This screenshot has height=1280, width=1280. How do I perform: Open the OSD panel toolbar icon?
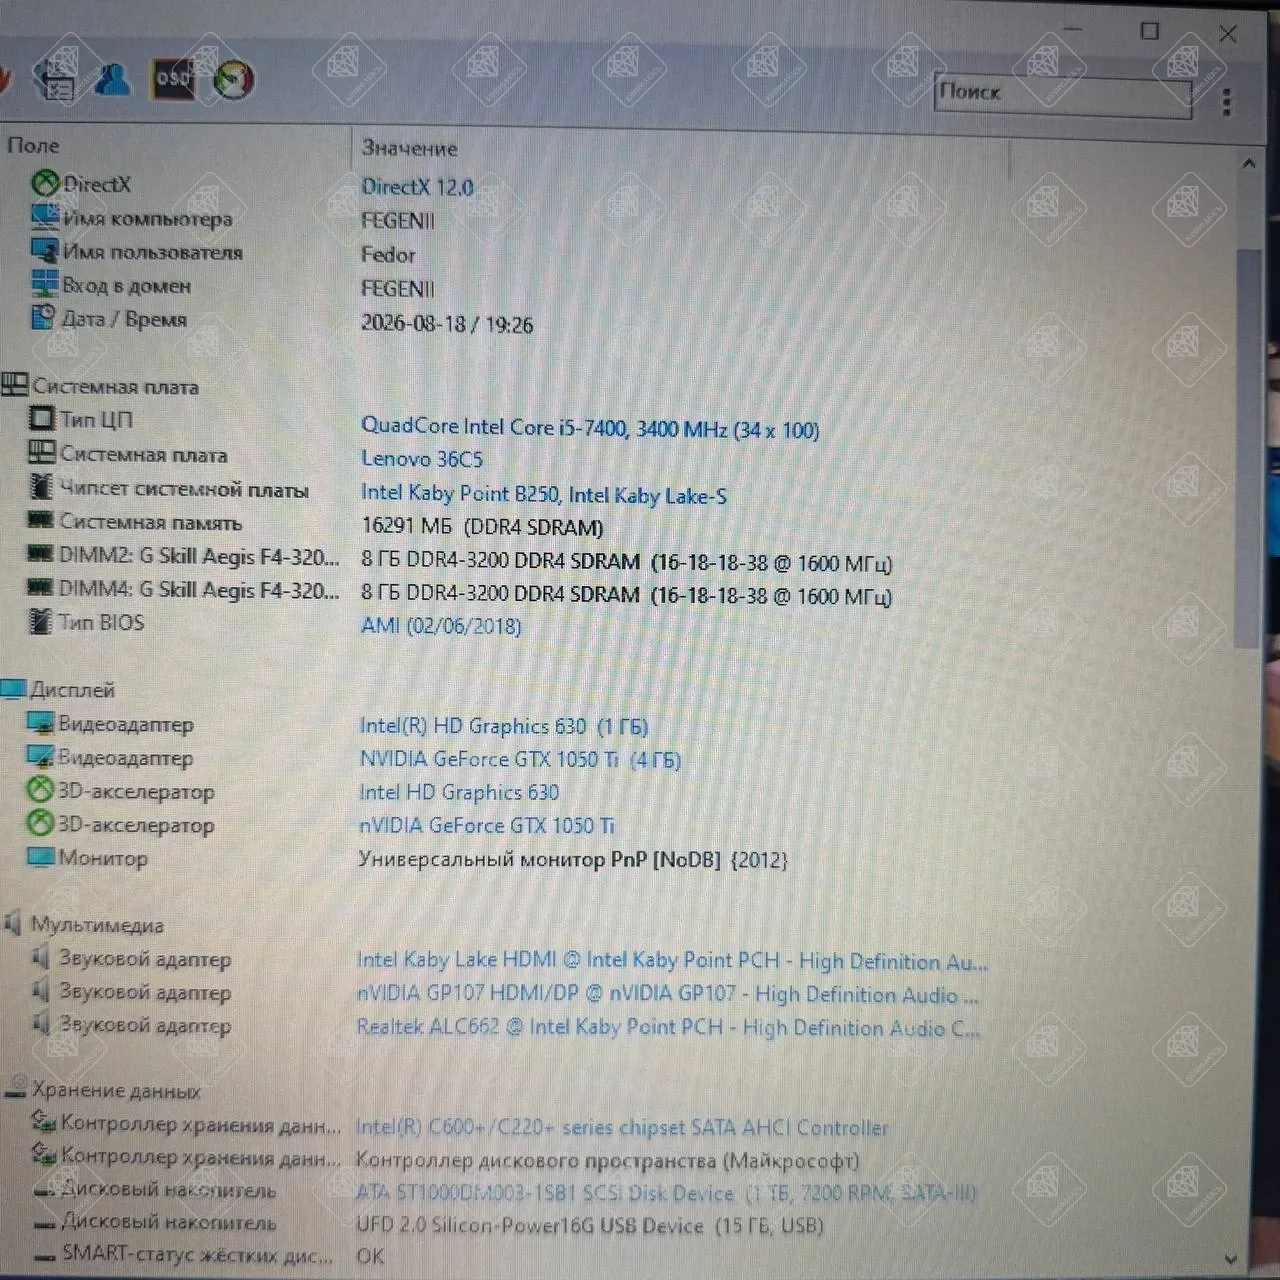point(173,79)
